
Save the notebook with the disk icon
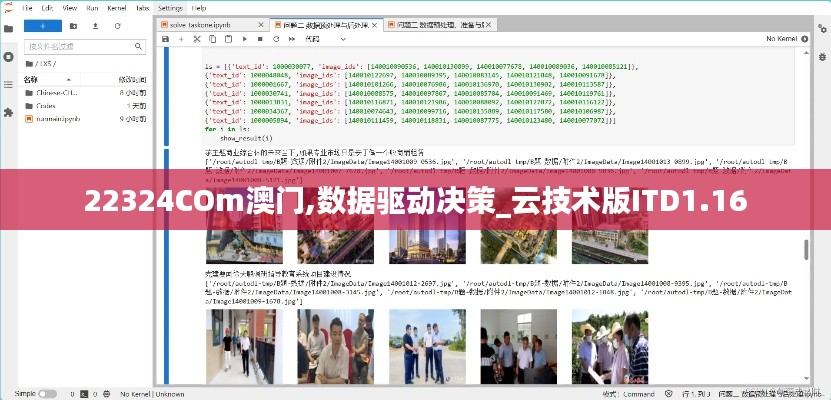165,39
